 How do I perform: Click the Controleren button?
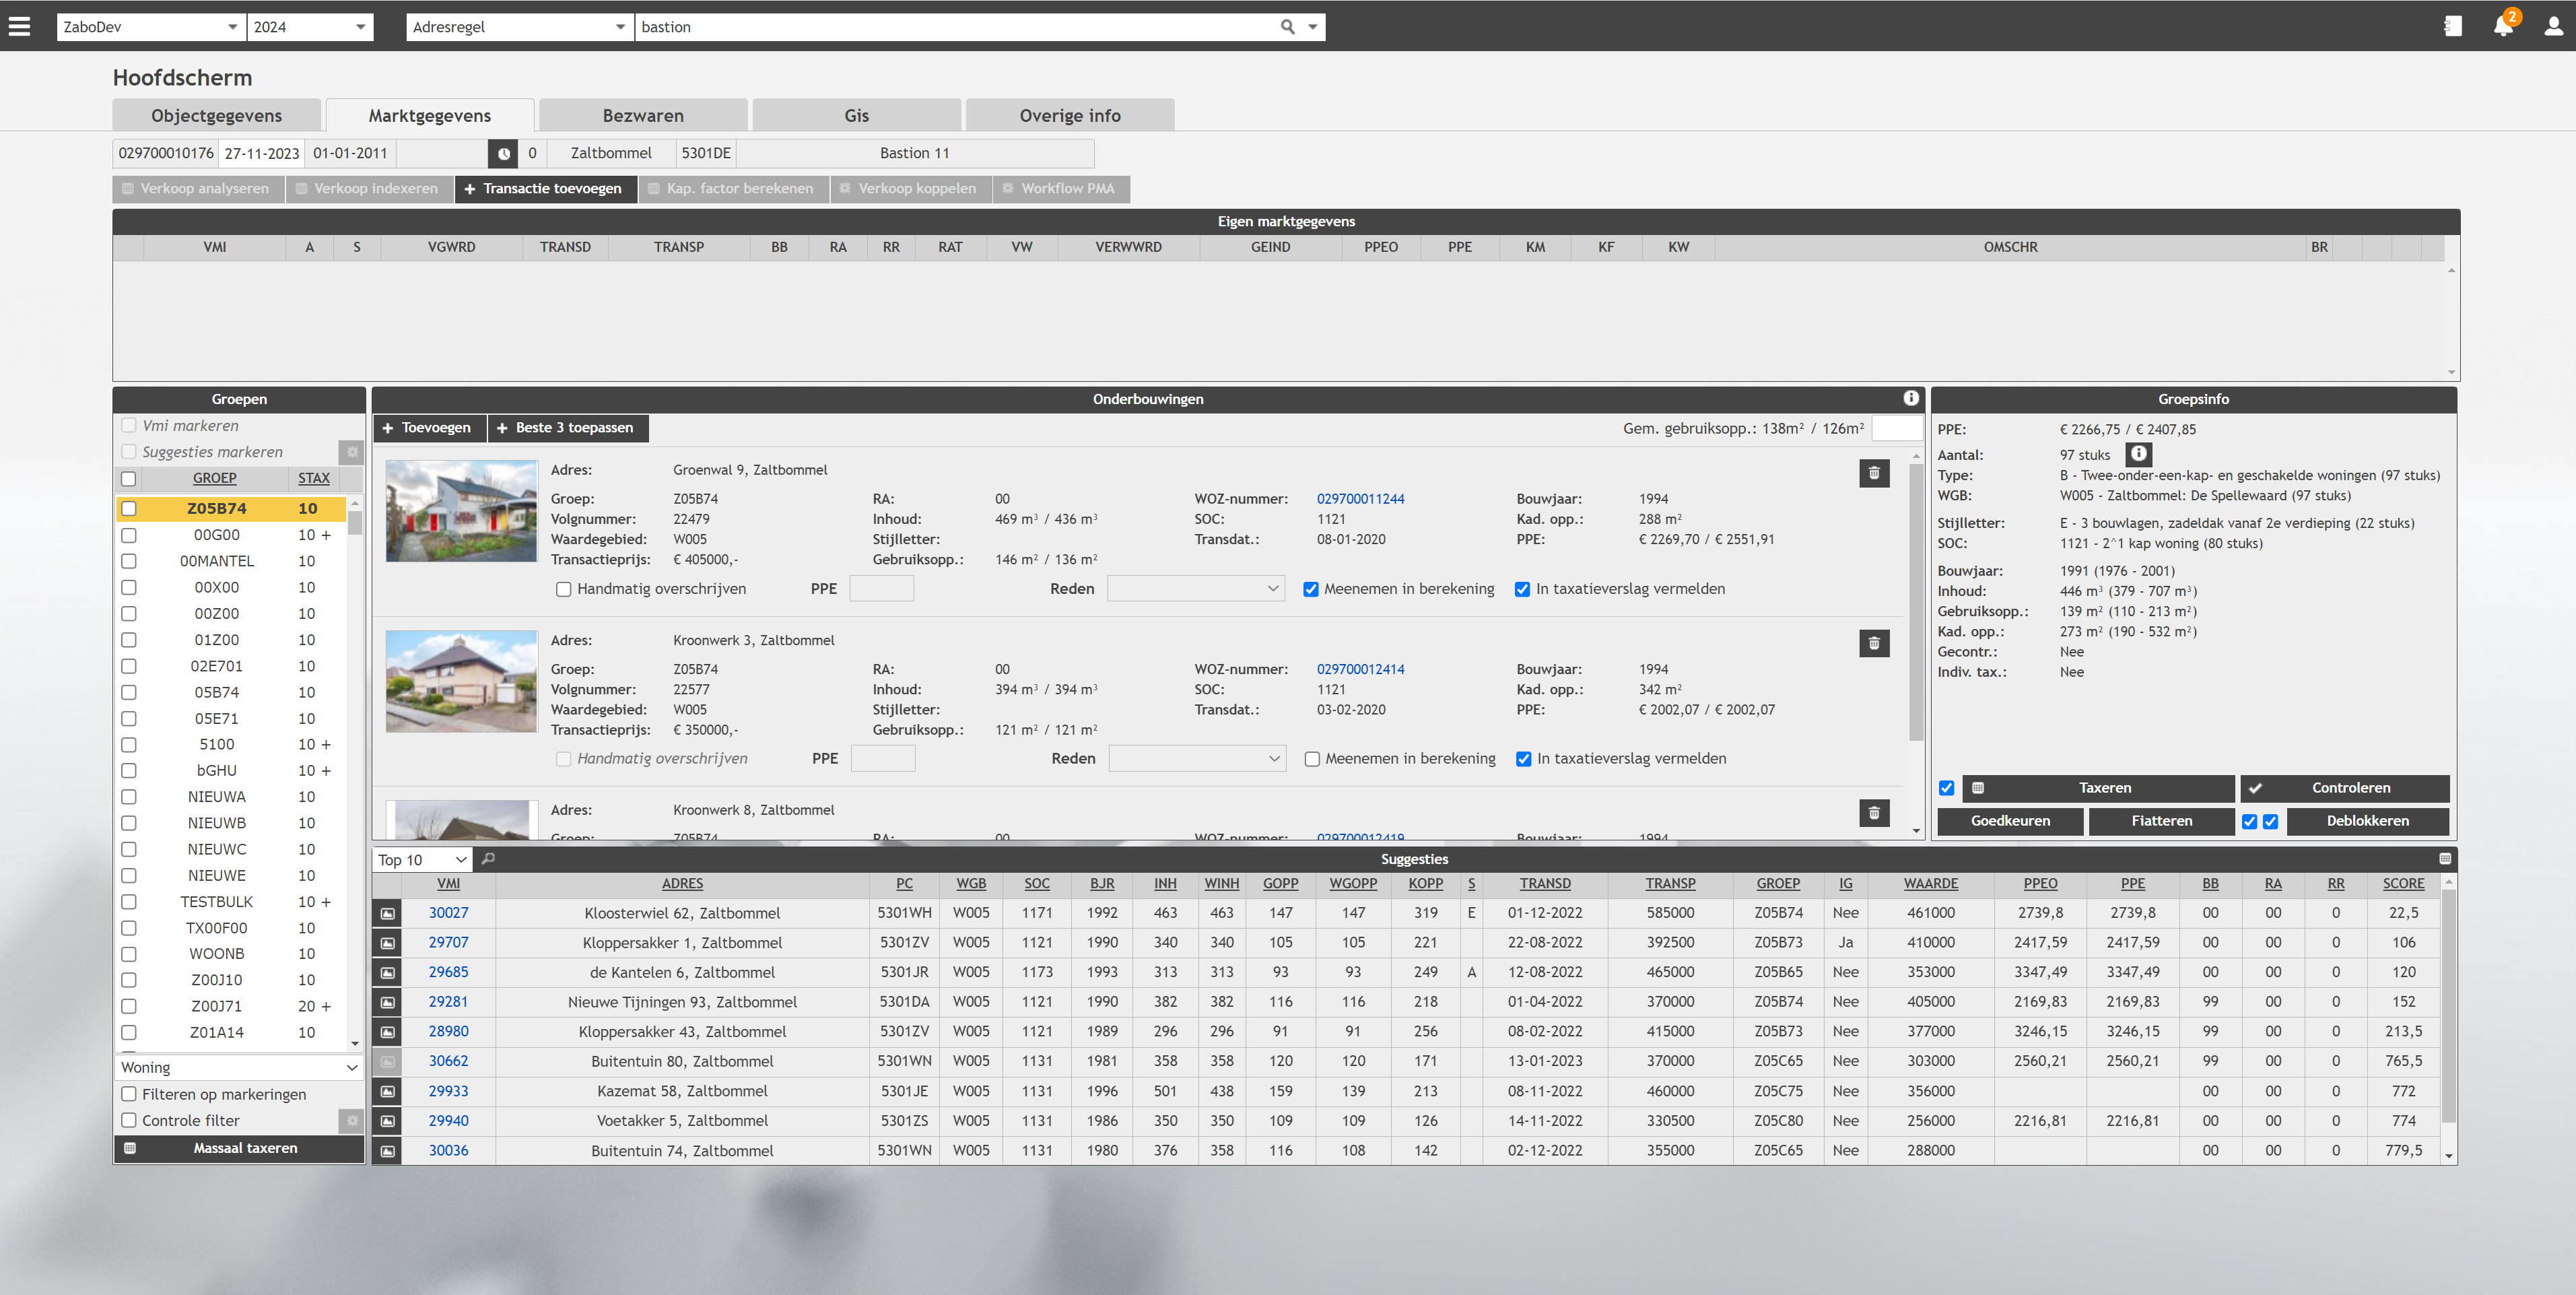[x=2345, y=788]
